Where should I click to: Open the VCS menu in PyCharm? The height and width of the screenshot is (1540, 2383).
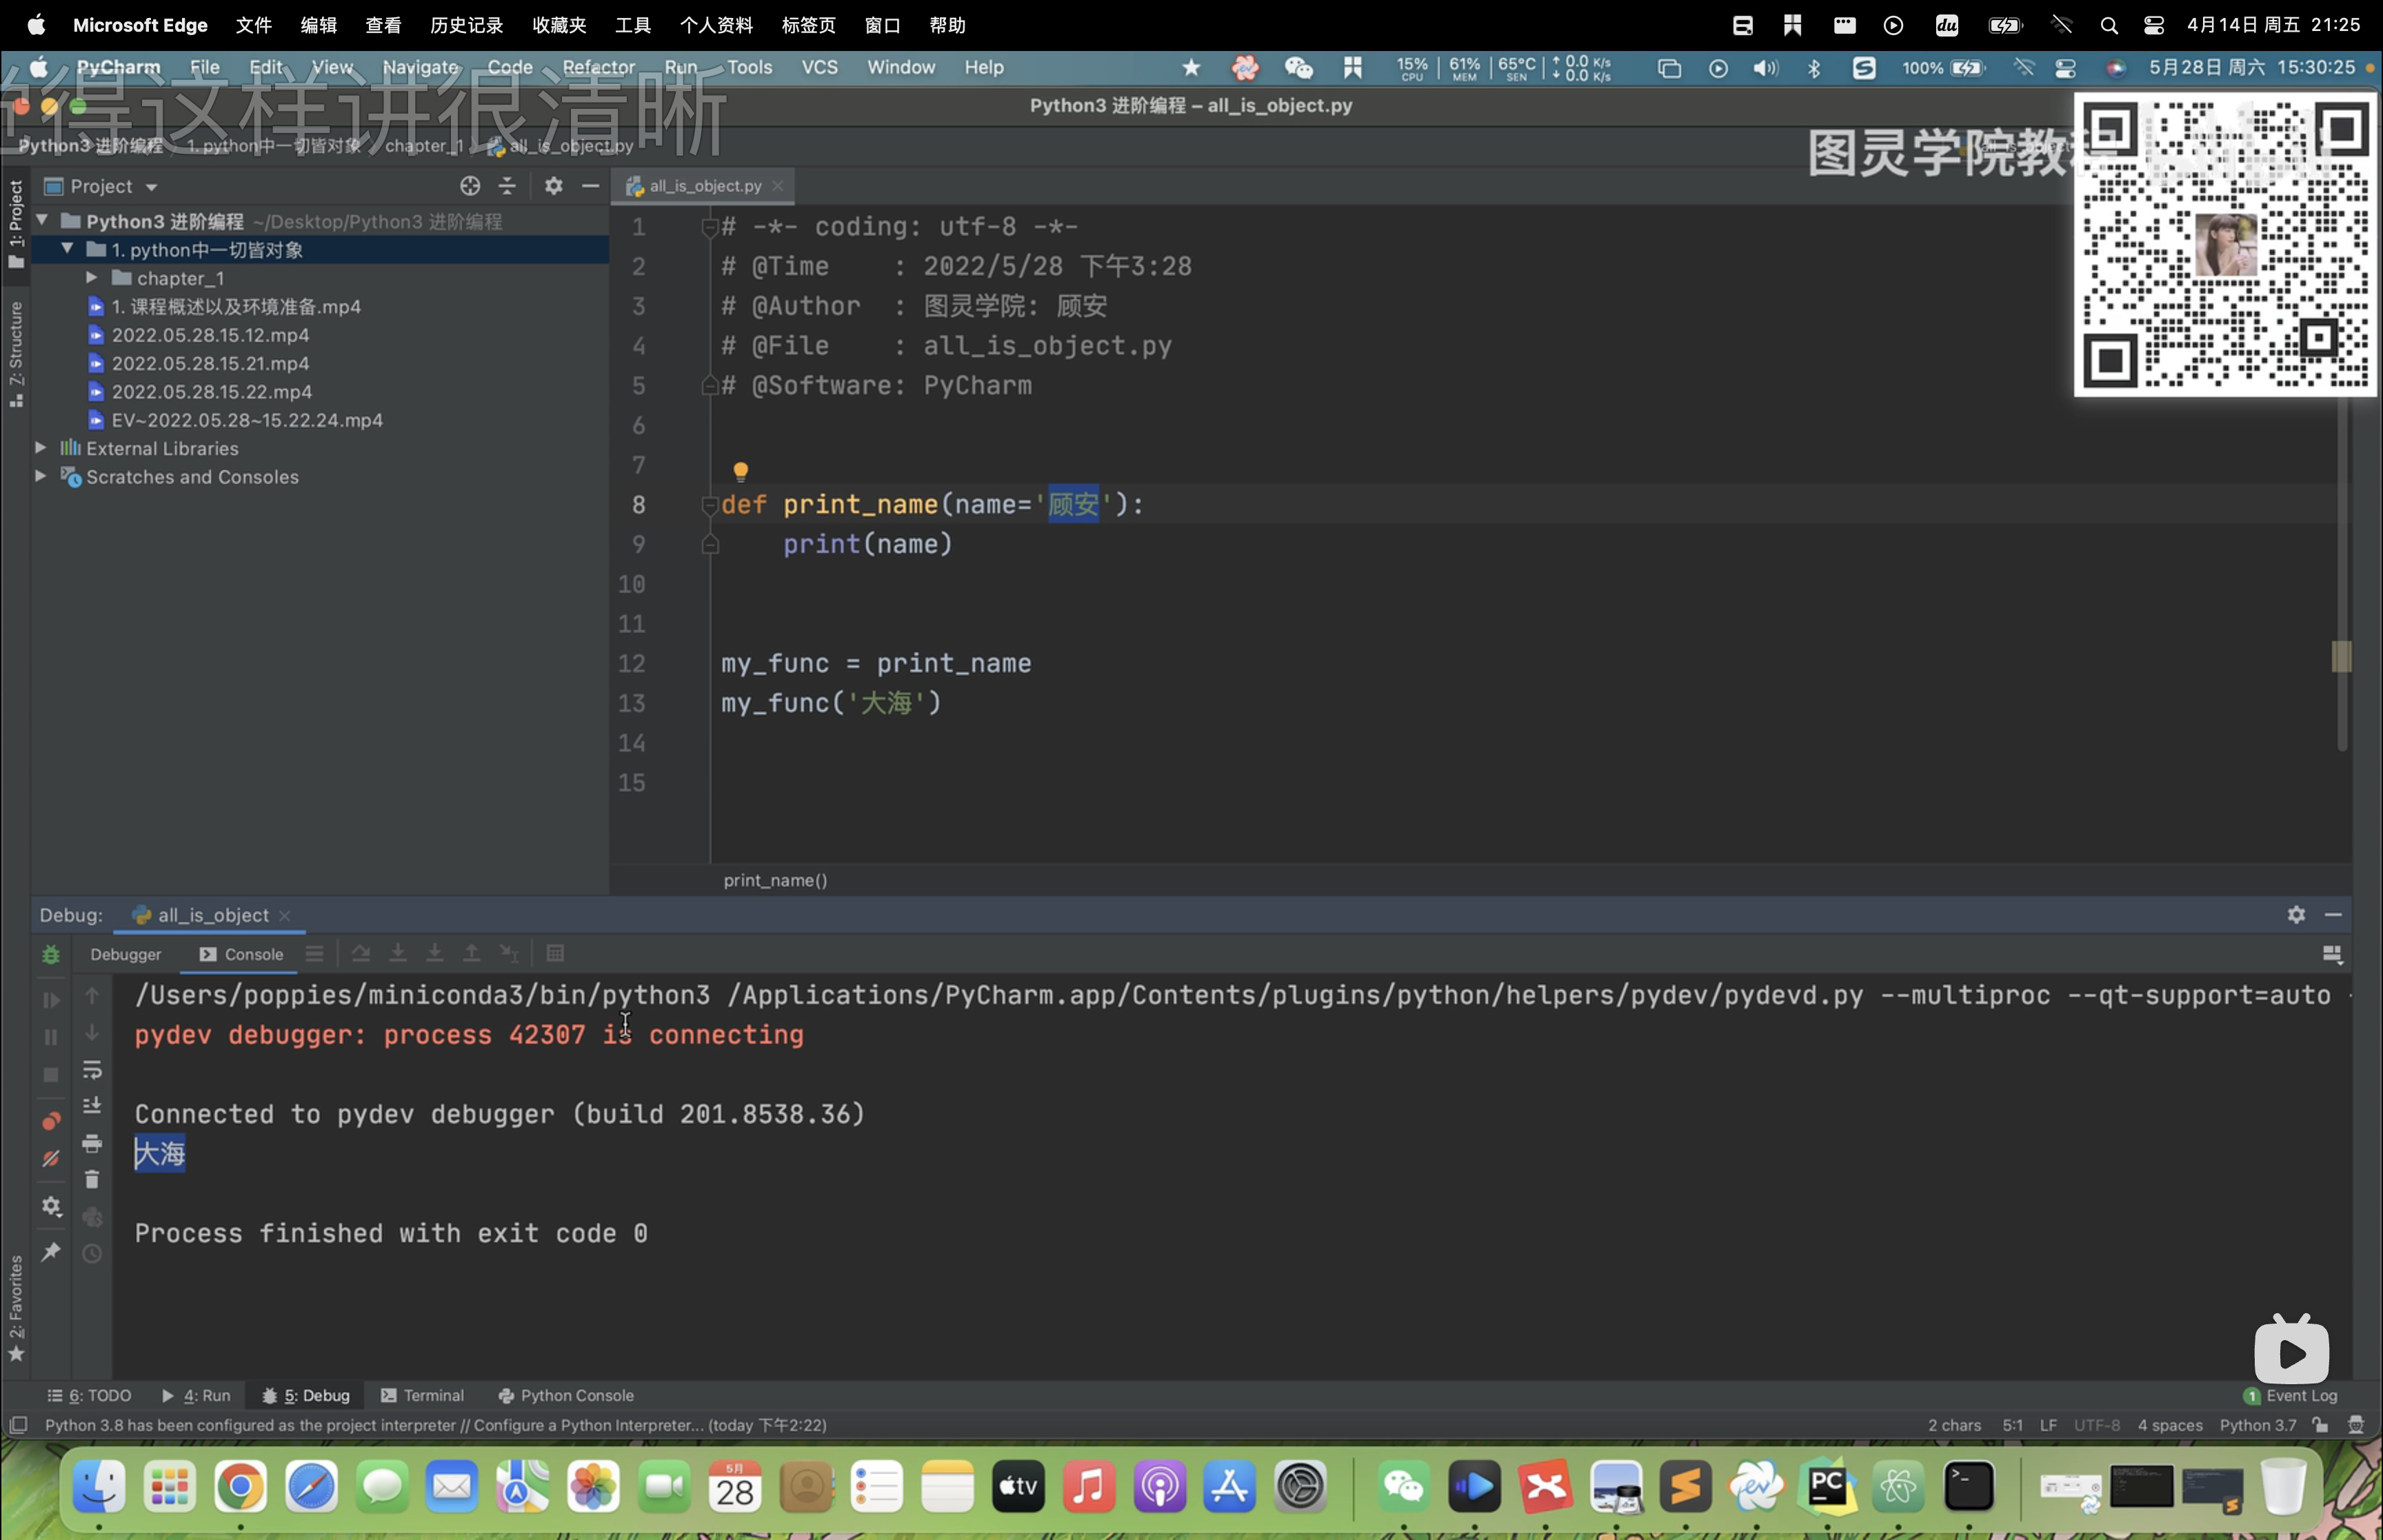(x=819, y=67)
